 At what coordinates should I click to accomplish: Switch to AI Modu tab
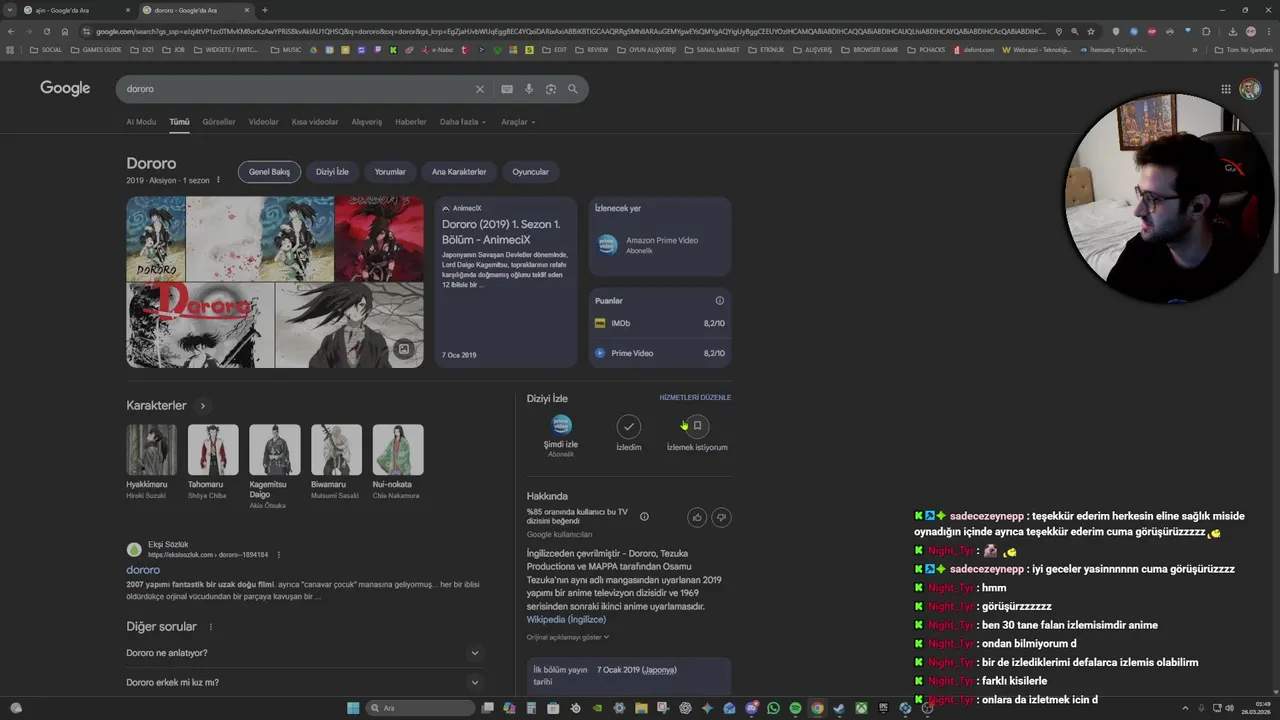(x=141, y=122)
